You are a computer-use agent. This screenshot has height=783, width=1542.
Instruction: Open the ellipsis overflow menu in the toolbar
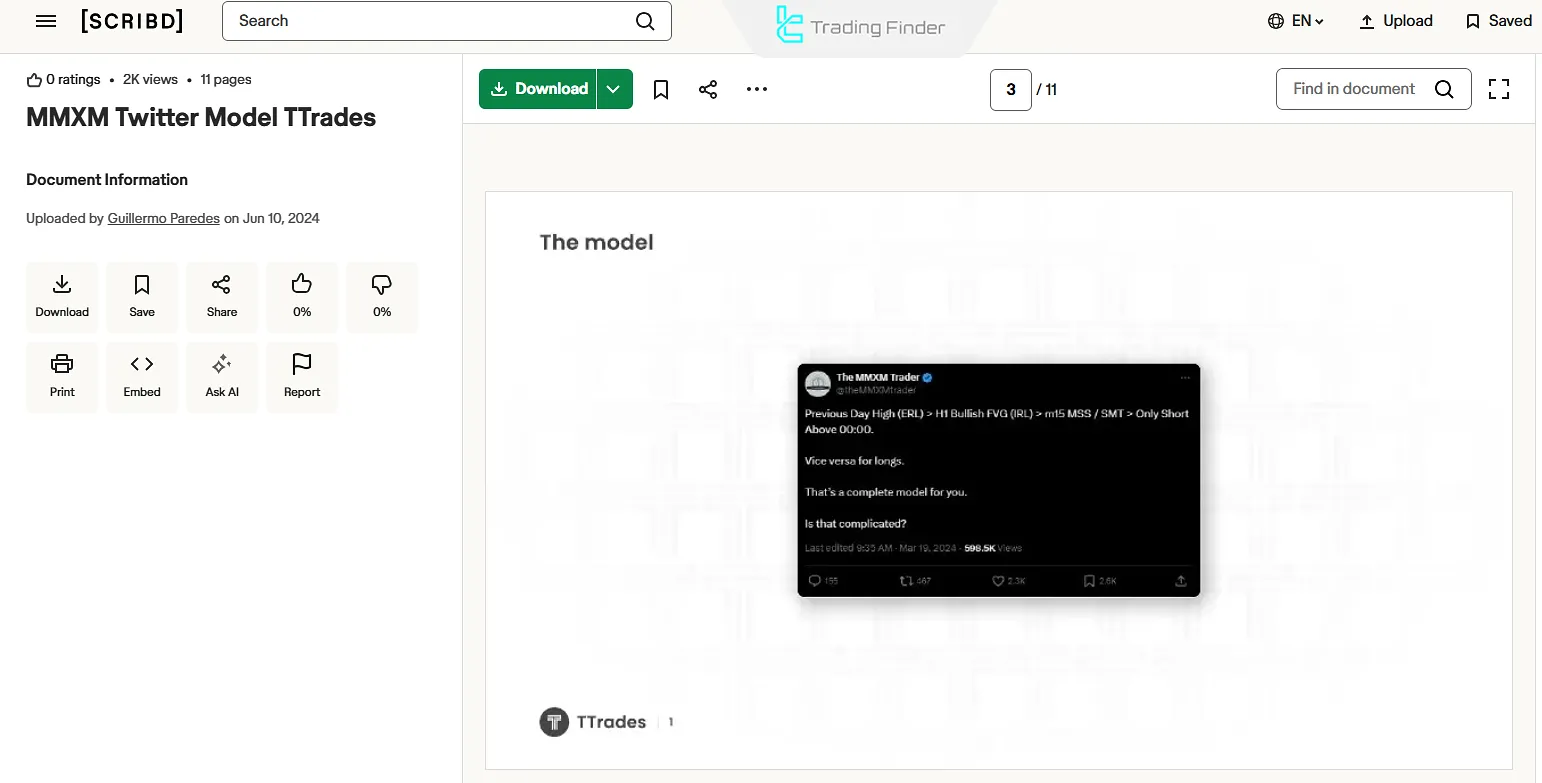tap(756, 89)
